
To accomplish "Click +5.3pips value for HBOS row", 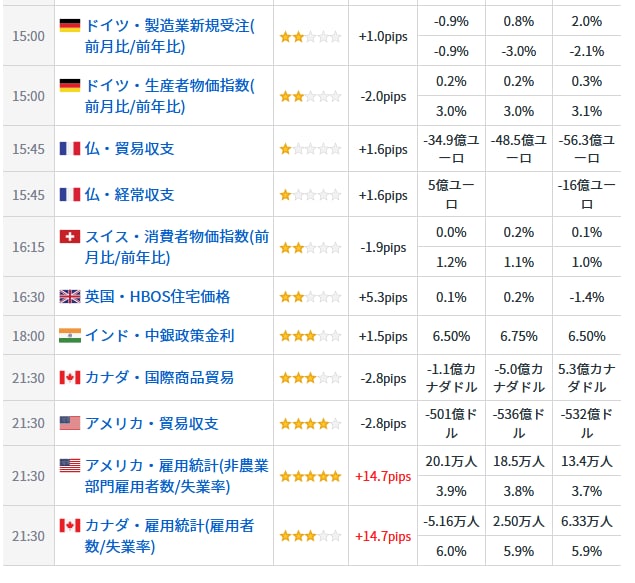I will pos(383,297).
